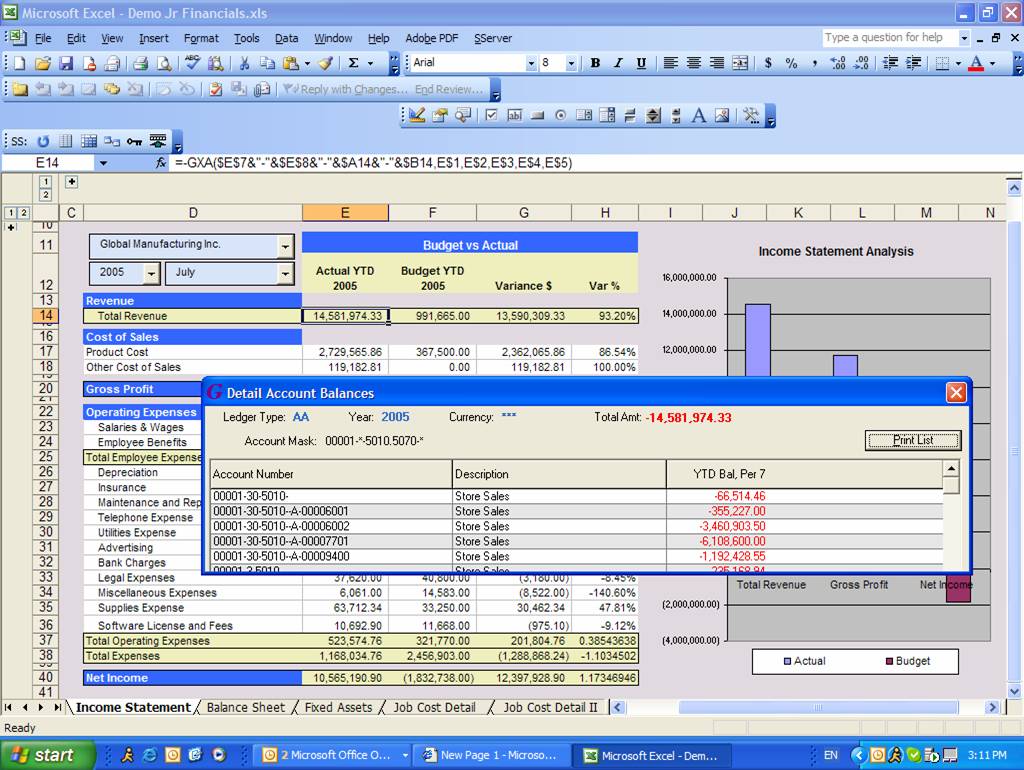
Task: Print the sheet using the printer icon
Action: coord(140,63)
